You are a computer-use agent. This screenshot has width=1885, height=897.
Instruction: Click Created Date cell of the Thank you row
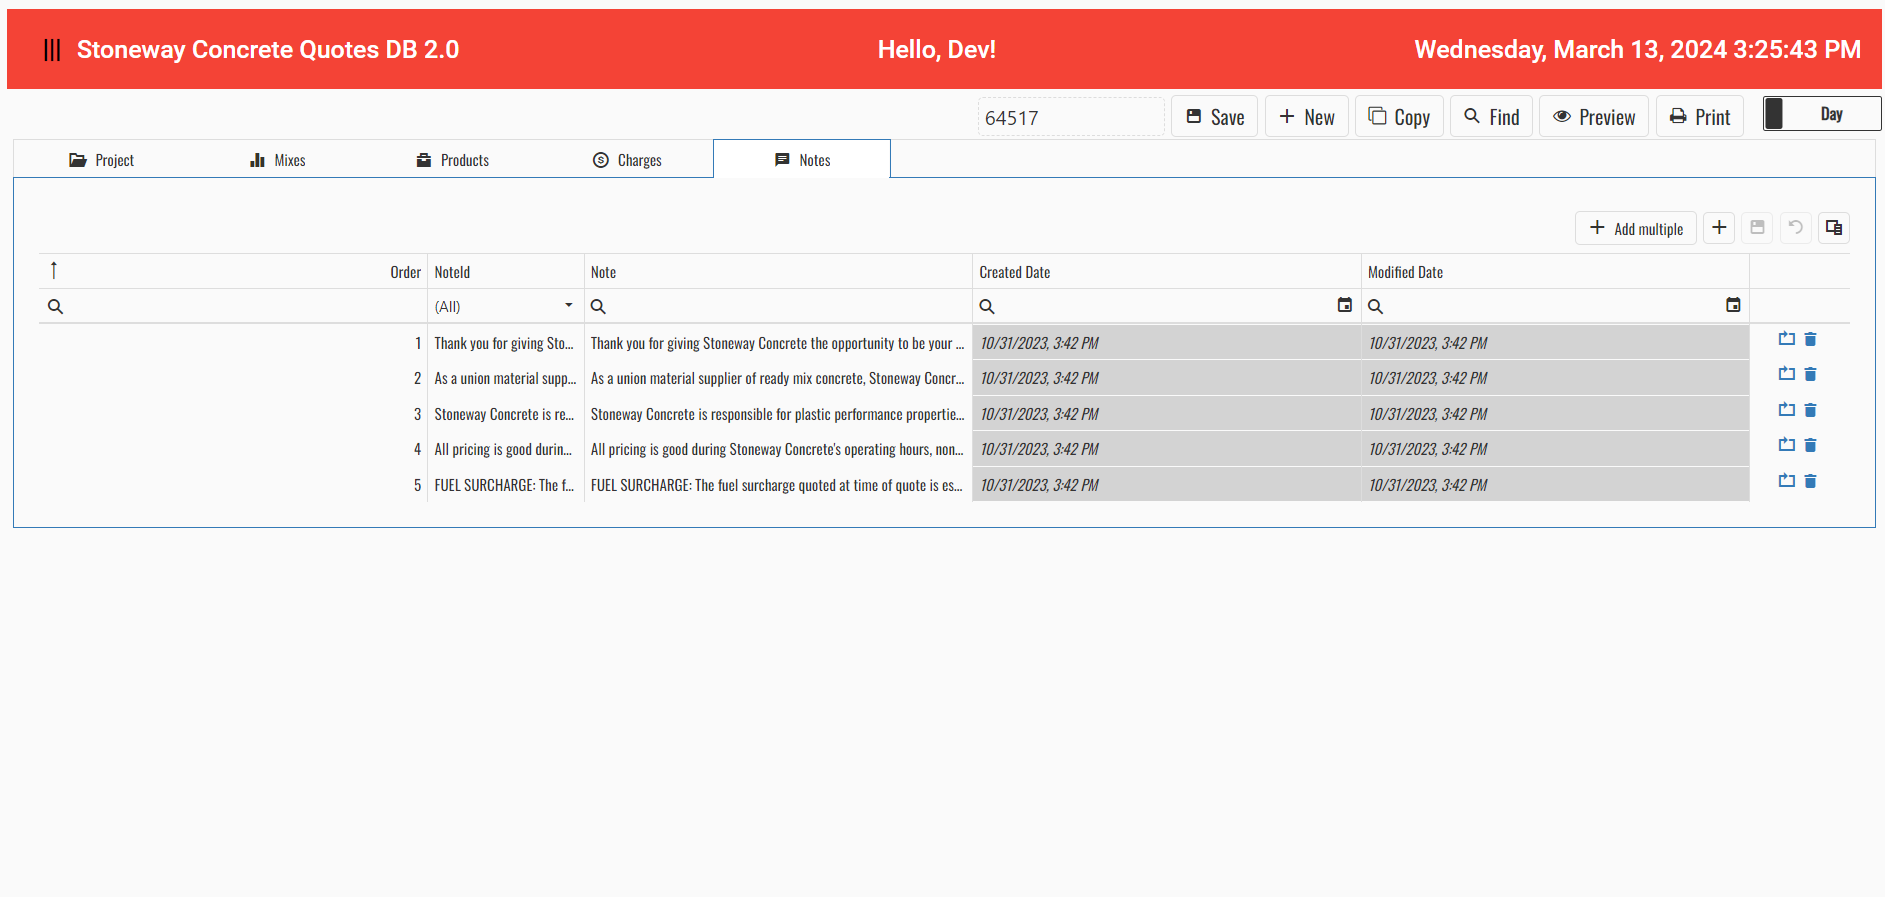coord(1167,343)
